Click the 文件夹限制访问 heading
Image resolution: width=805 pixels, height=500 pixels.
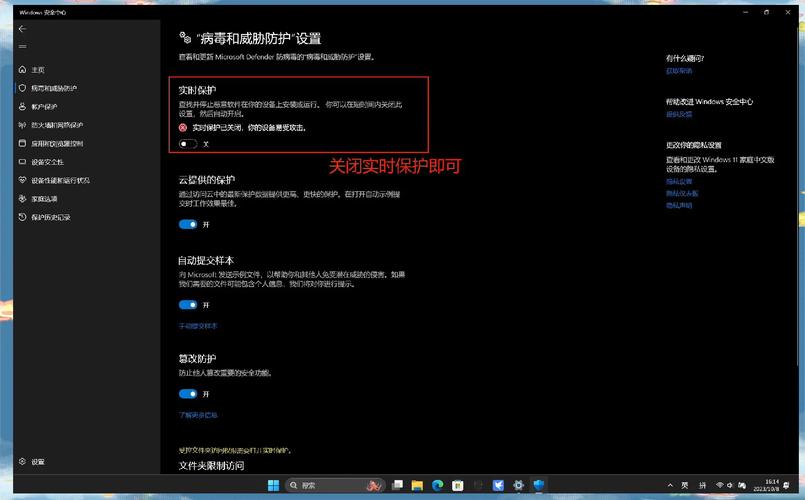tap(212, 466)
